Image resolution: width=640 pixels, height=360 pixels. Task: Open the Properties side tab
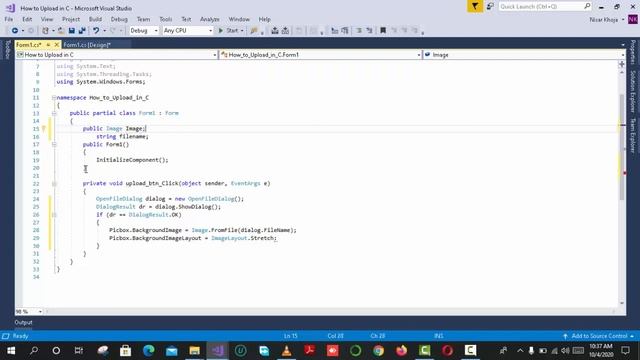(633, 52)
